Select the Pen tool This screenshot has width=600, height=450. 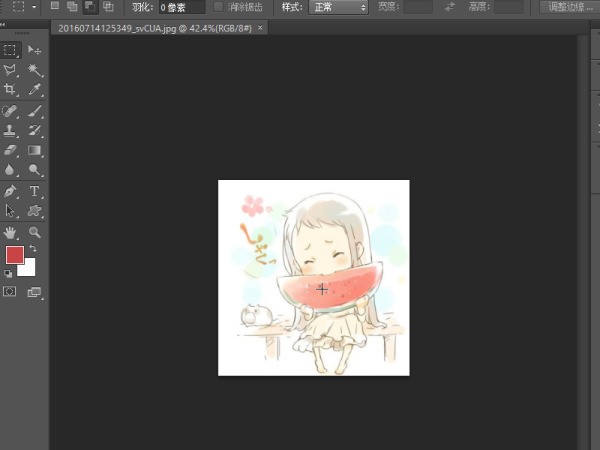pyautogui.click(x=11, y=191)
